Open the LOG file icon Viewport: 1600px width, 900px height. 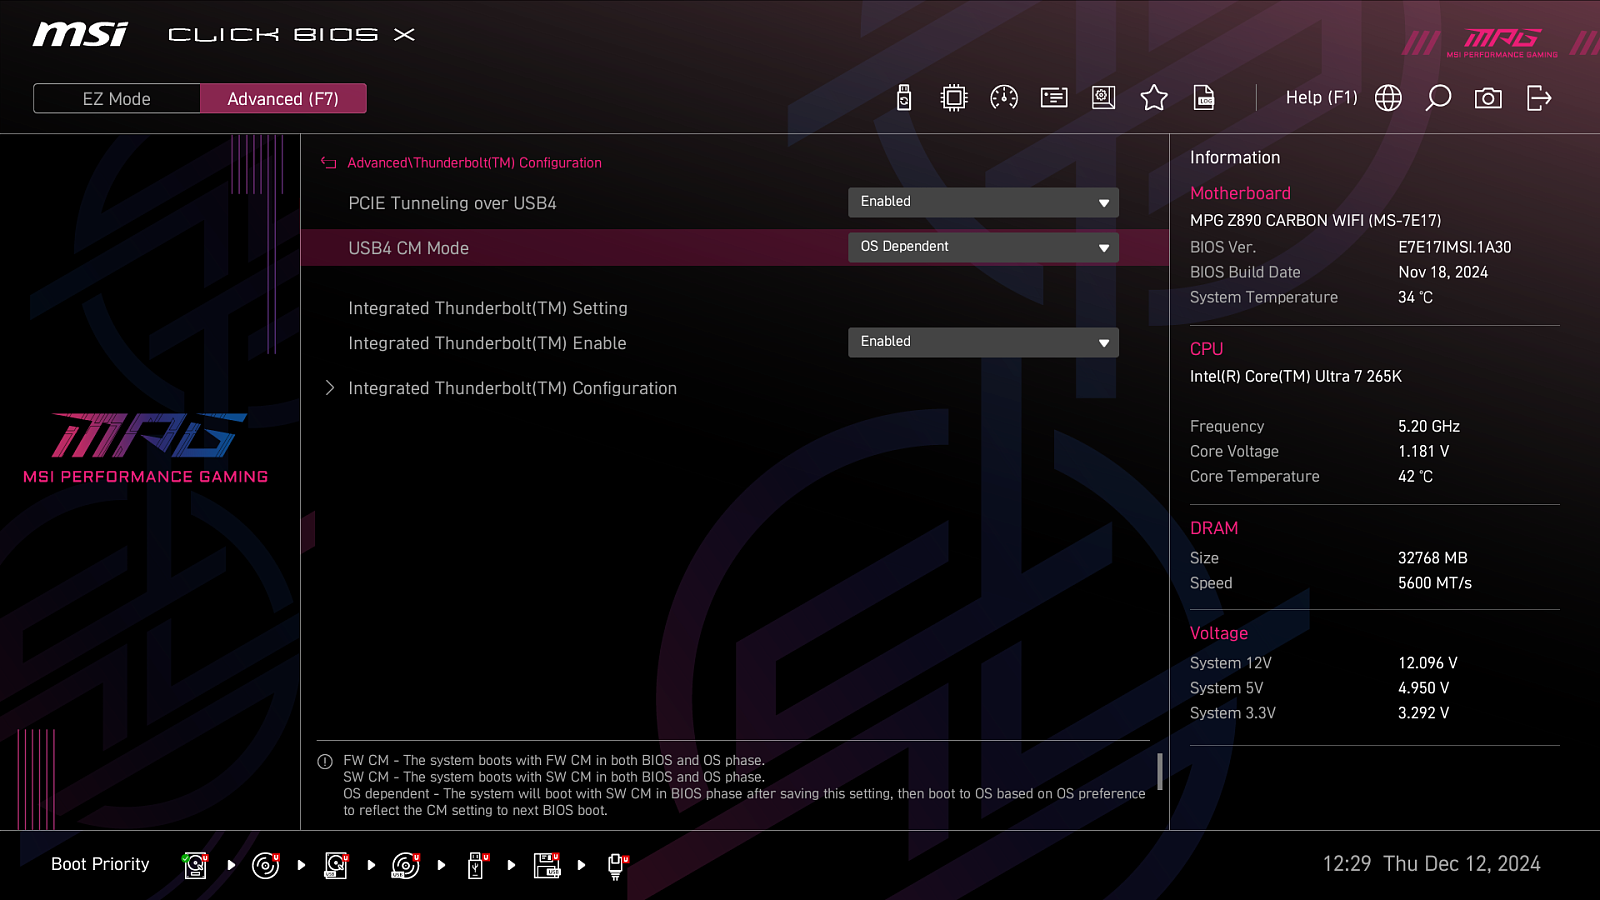tap(1204, 98)
